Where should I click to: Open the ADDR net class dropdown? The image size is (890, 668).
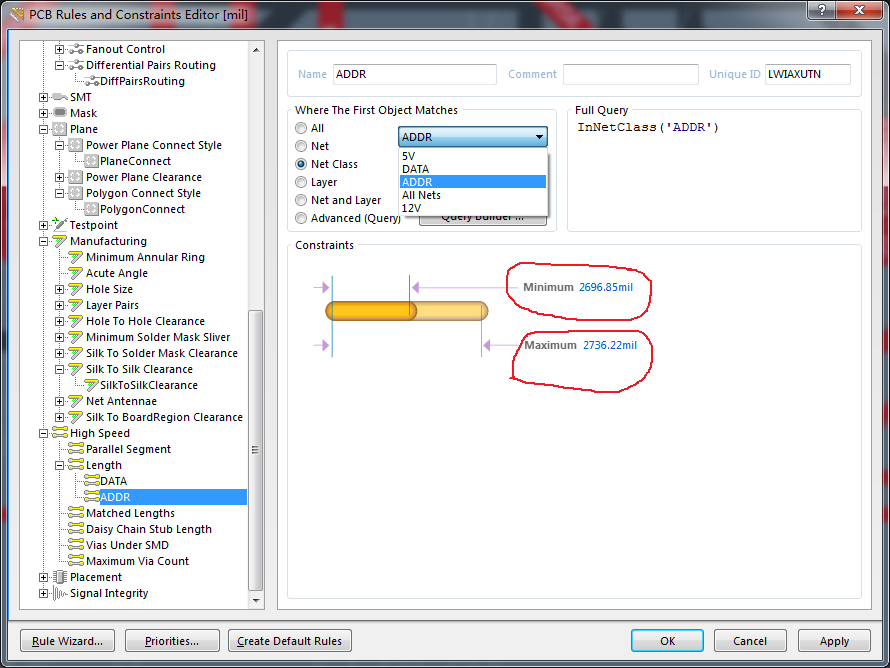473,137
